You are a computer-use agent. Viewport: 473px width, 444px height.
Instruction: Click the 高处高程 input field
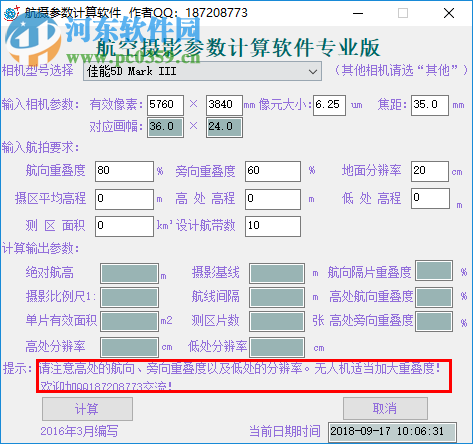click(273, 199)
